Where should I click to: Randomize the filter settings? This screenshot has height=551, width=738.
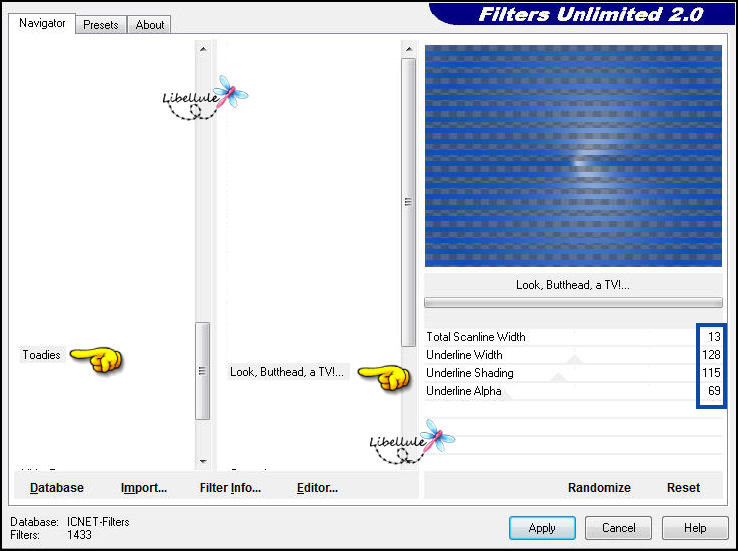(599, 487)
